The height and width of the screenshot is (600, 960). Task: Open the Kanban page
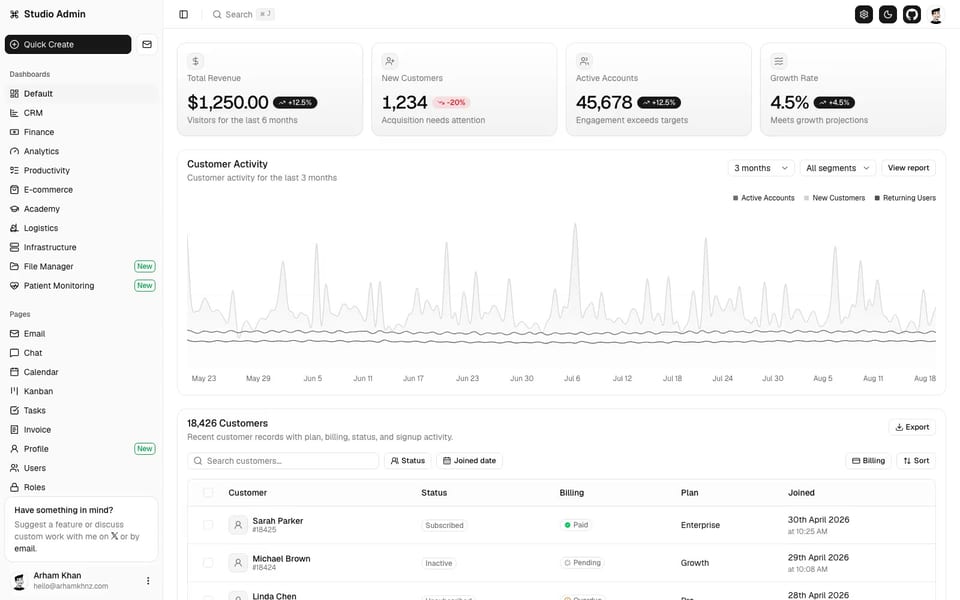coord(81,391)
